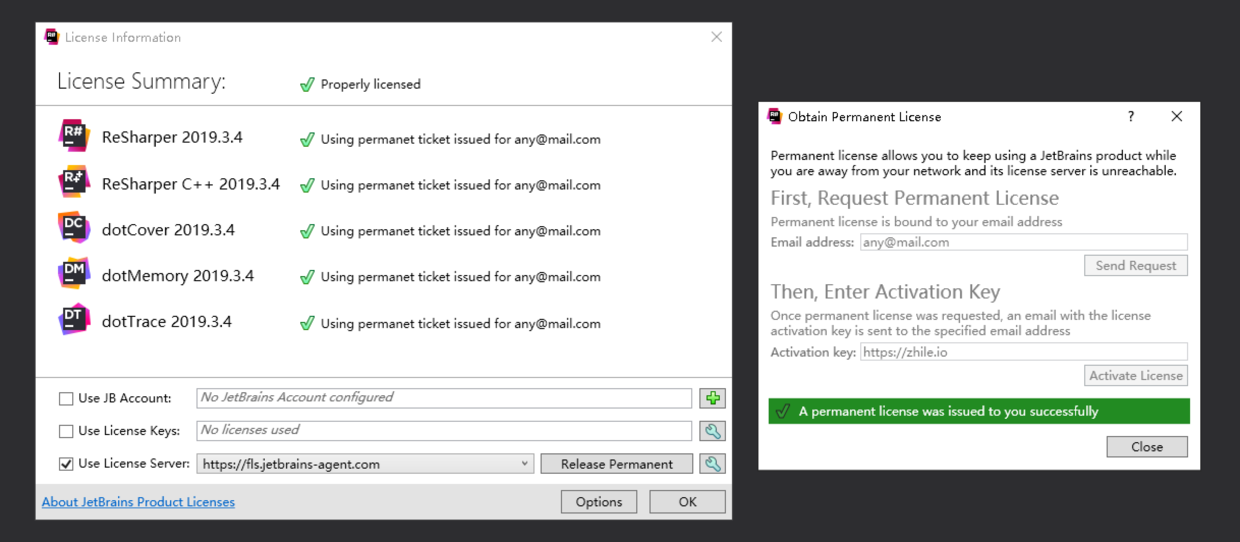
Task: Click the checkmark icon in dotTrace row
Action: pyautogui.click(x=307, y=323)
